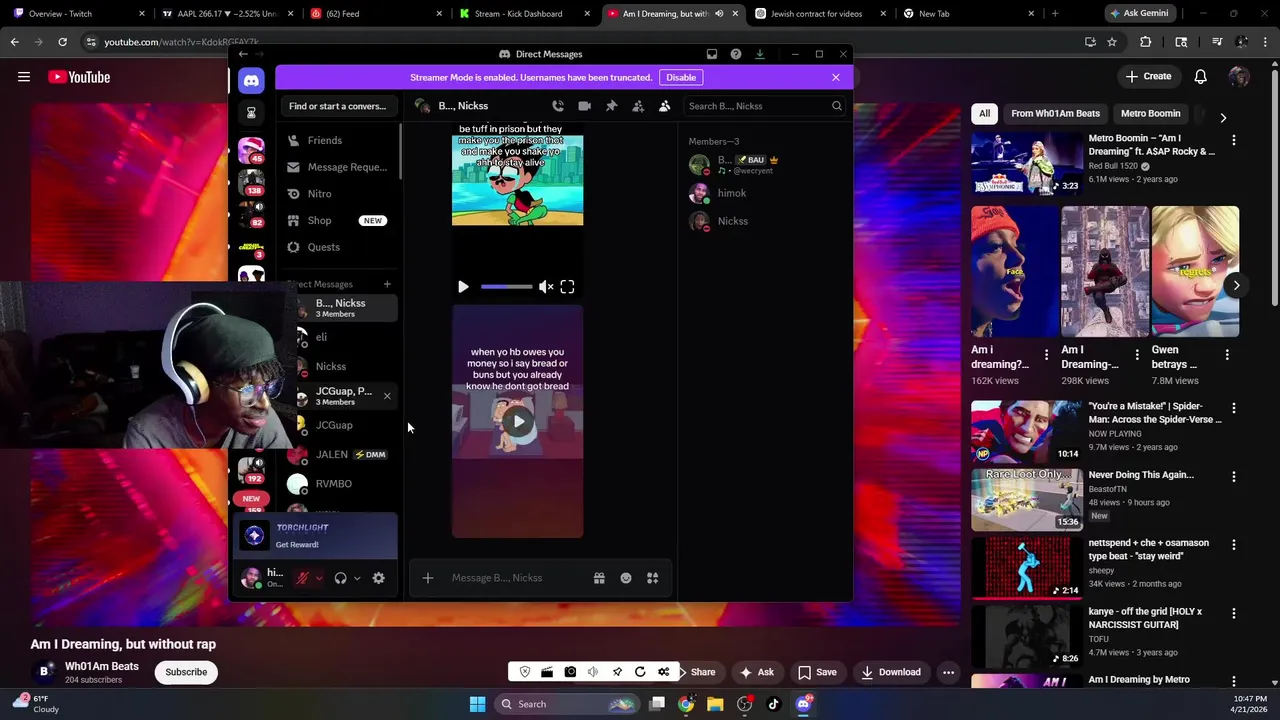The height and width of the screenshot is (720, 1280).
Task: Open Discord user settings gear
Action: pos(378,578)
